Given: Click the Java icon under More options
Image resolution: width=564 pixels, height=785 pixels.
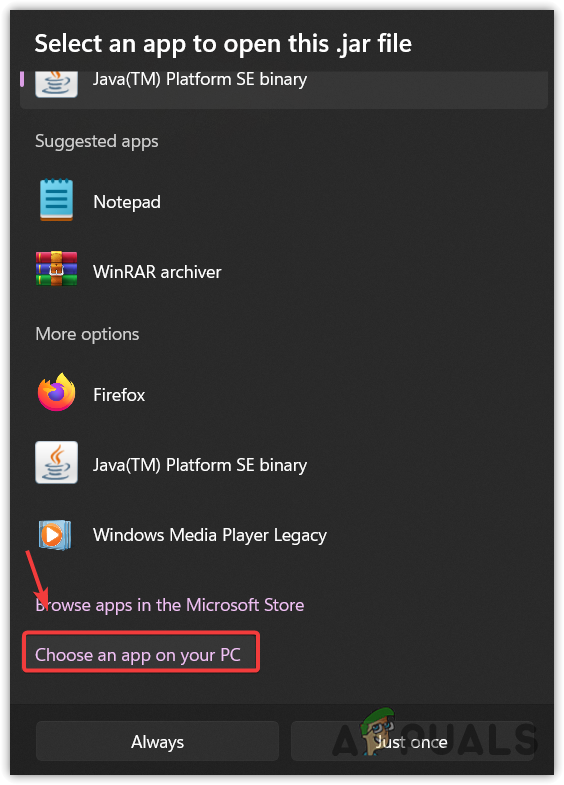Looking at the screenshot, I should (57, 462).
